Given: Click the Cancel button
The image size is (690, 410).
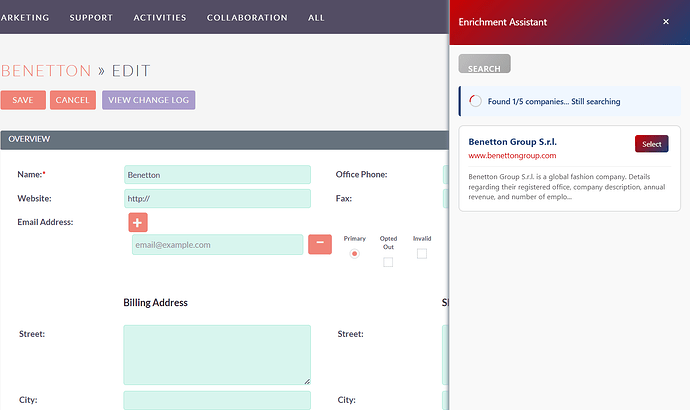Looking at the screenshot, I should (73, 100).
